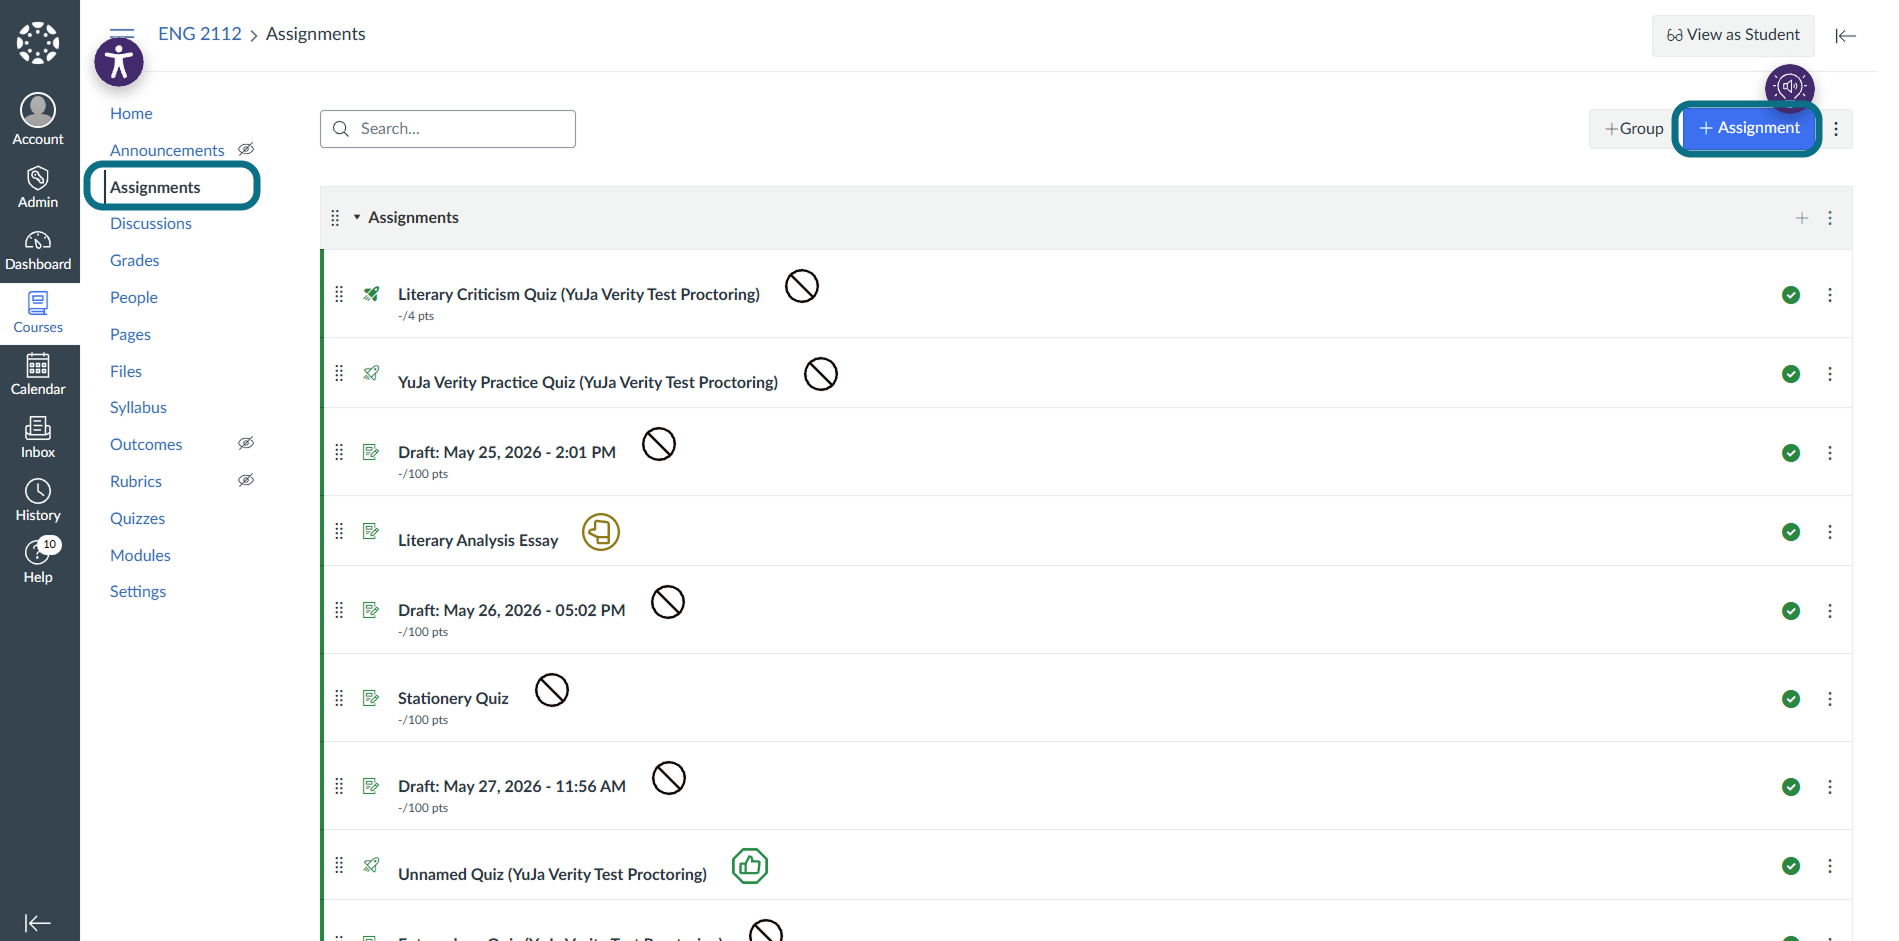
Task: Click the plus icon in Assignments group header
Action: tap(1801, 218)
